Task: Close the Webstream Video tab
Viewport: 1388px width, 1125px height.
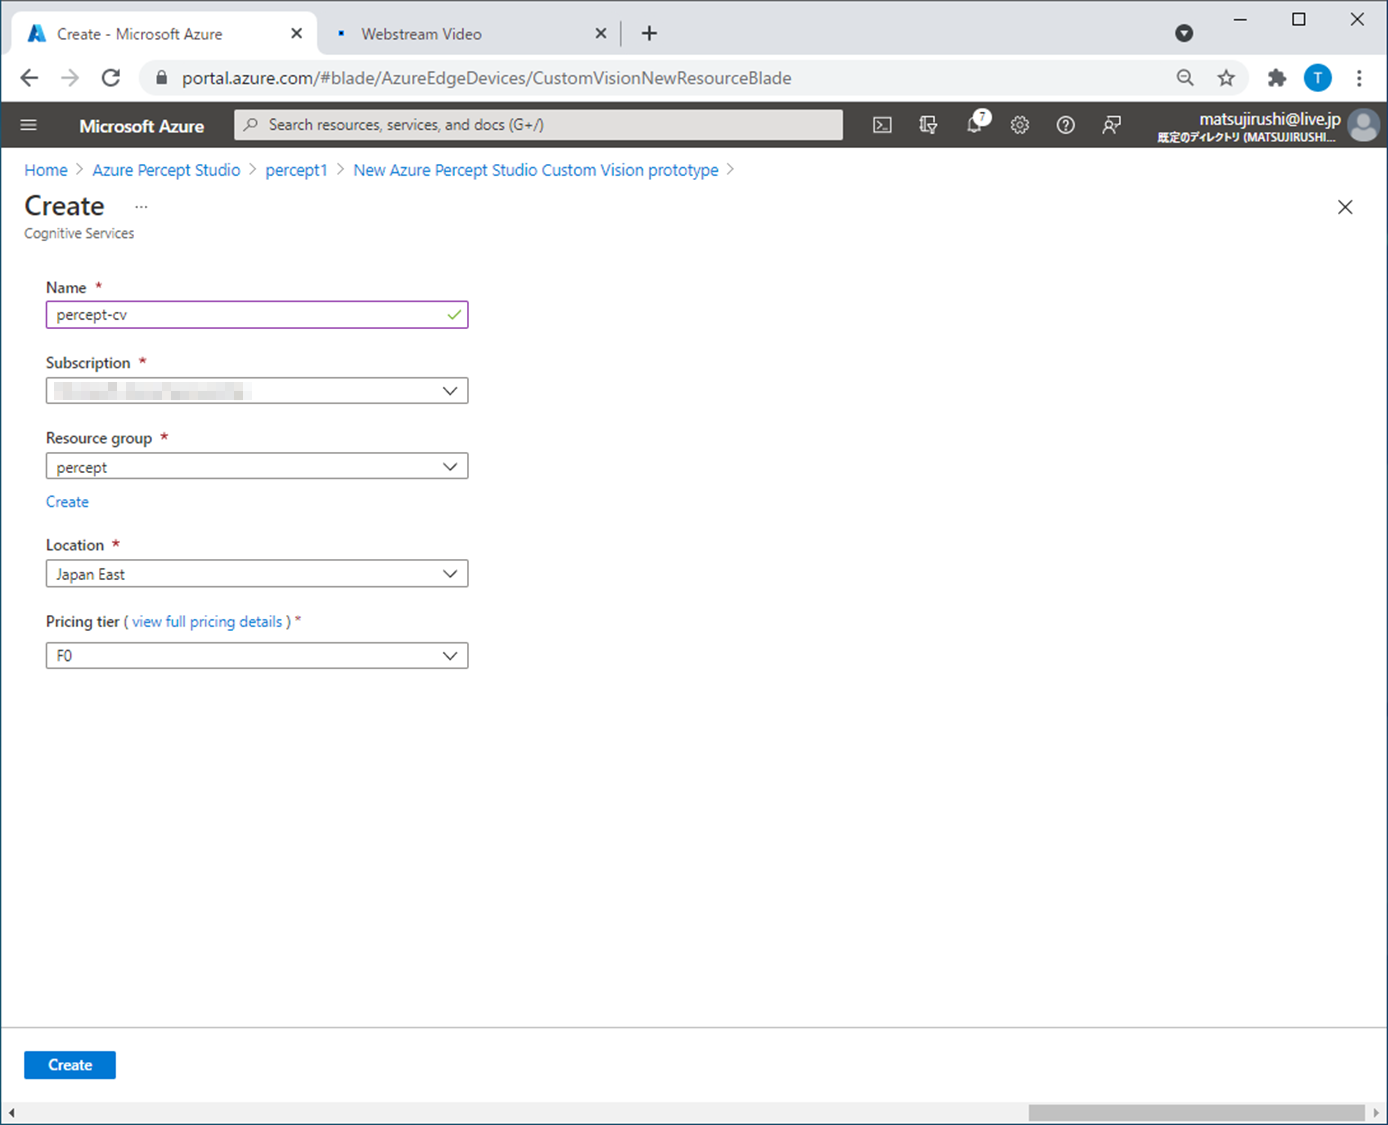Action: pyautogui.click(x=600, y=34)
